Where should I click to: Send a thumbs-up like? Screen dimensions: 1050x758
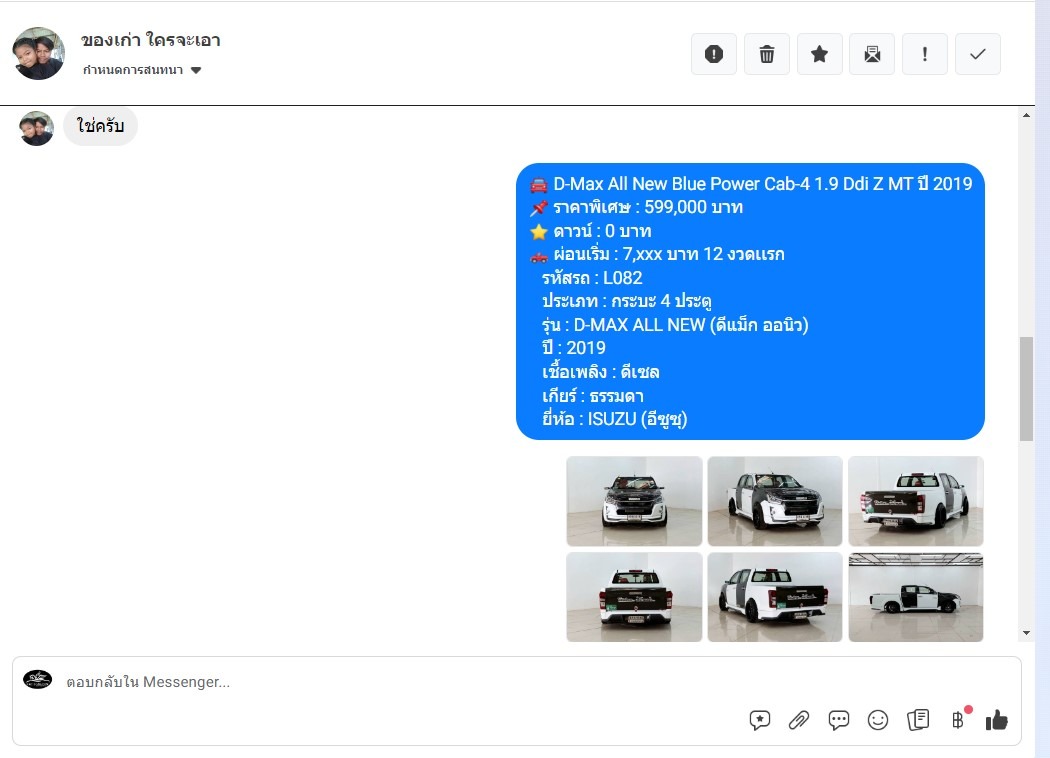tap(996, 721)
